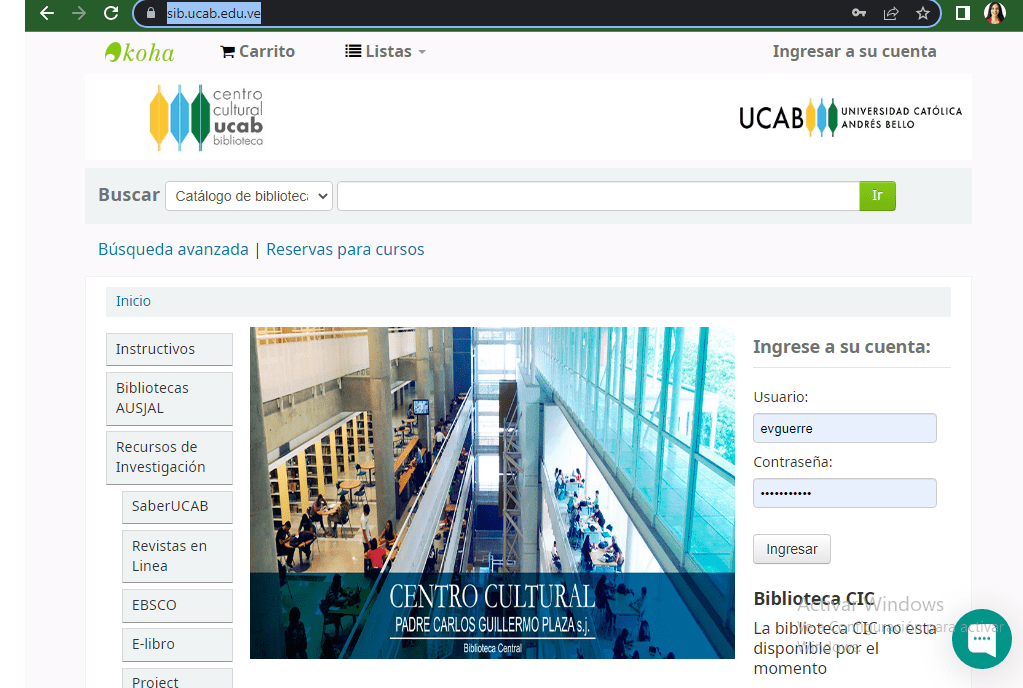Open the E-libro sidebar link
This screenshot has height=688, width=1023.
pos(177,644)
